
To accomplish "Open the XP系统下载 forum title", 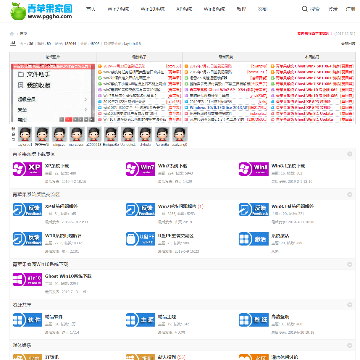I will point(57,166).
